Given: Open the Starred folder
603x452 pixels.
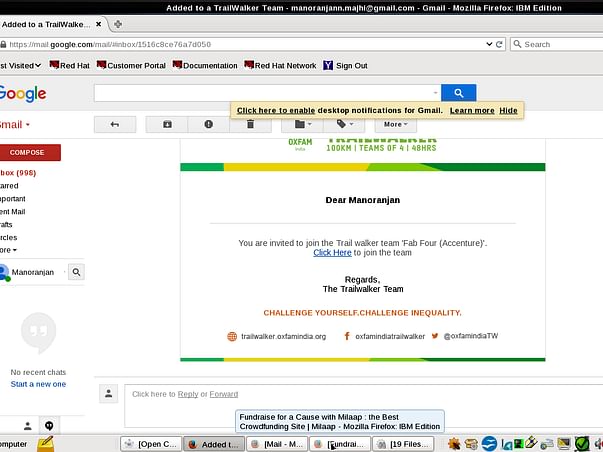Looking at the screenshot, I should tap(9, 186).
